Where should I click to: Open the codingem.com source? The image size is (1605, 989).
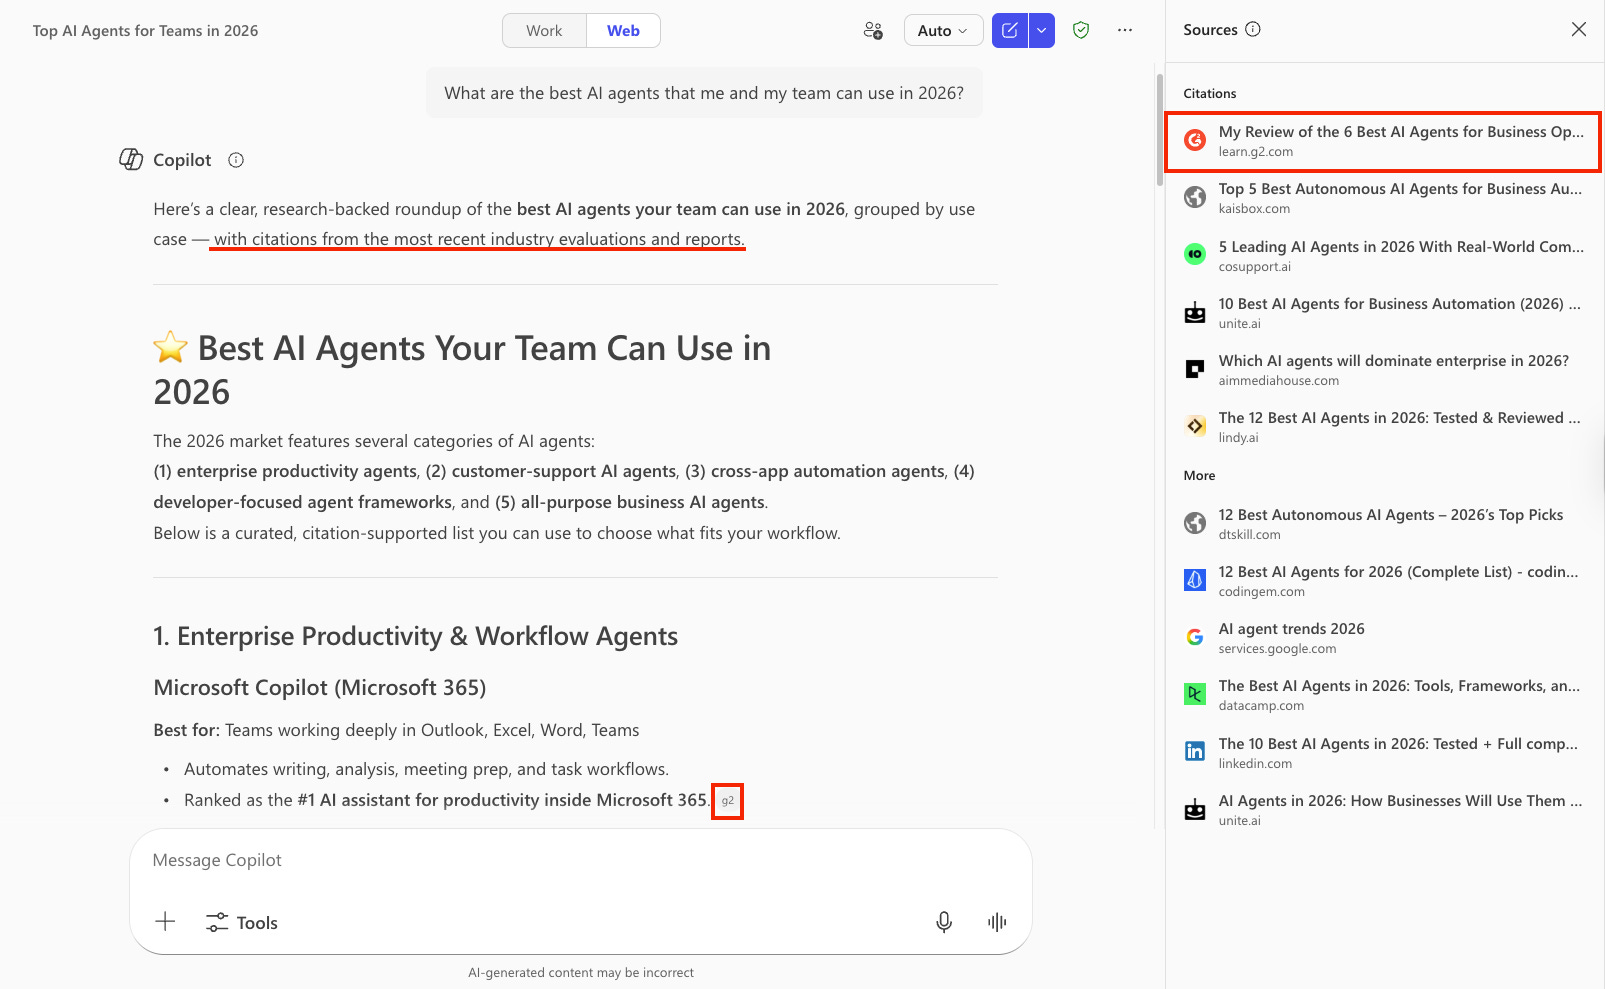tap(1384, 581)
